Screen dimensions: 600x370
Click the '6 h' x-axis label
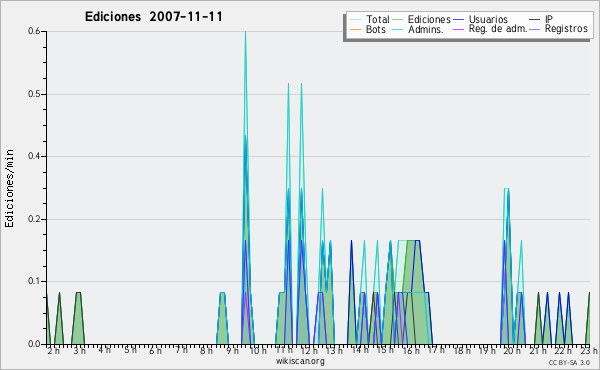155,351
